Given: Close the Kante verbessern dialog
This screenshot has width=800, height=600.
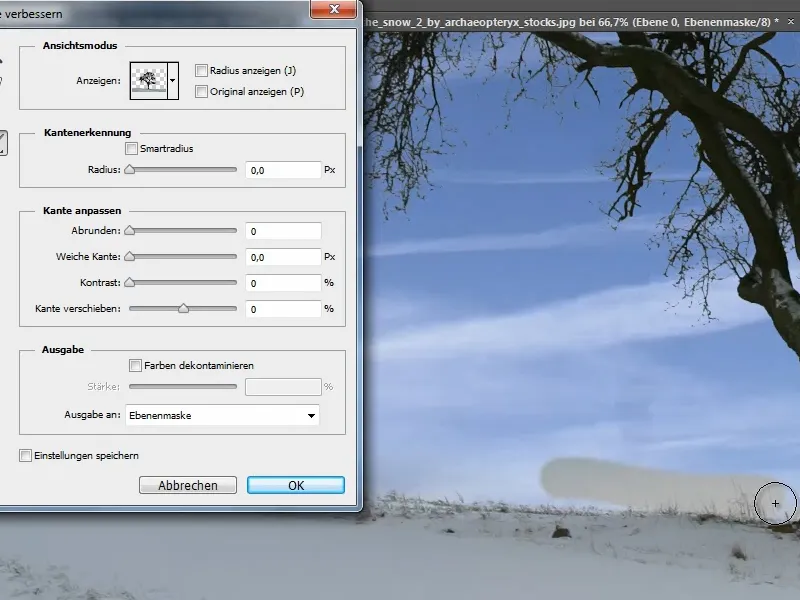Looking at the screenshot, I should tap(334, 9).
